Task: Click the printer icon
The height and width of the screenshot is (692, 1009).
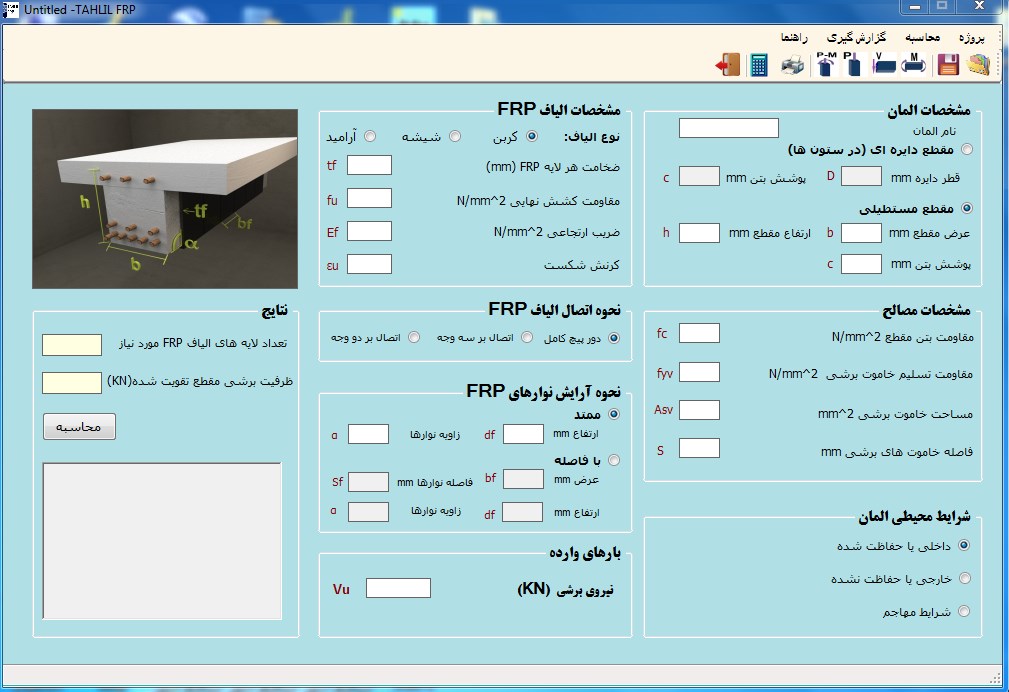Action: (x=792, y=65)
